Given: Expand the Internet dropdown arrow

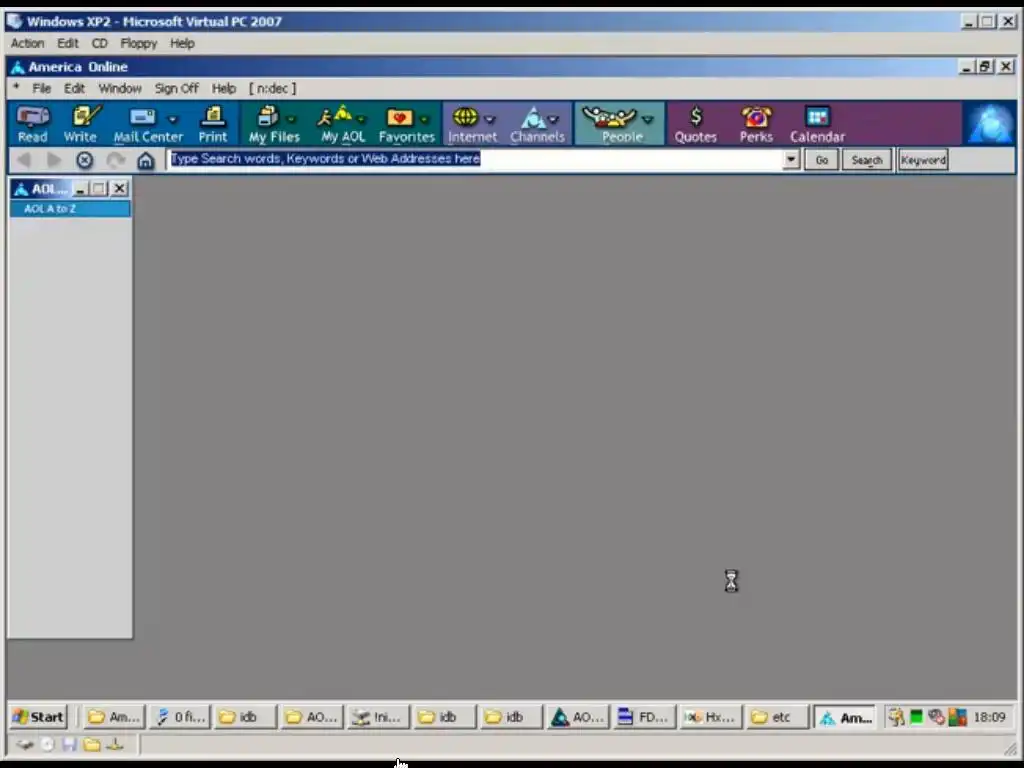Looking at the screenshot, I should click(490, 120).
